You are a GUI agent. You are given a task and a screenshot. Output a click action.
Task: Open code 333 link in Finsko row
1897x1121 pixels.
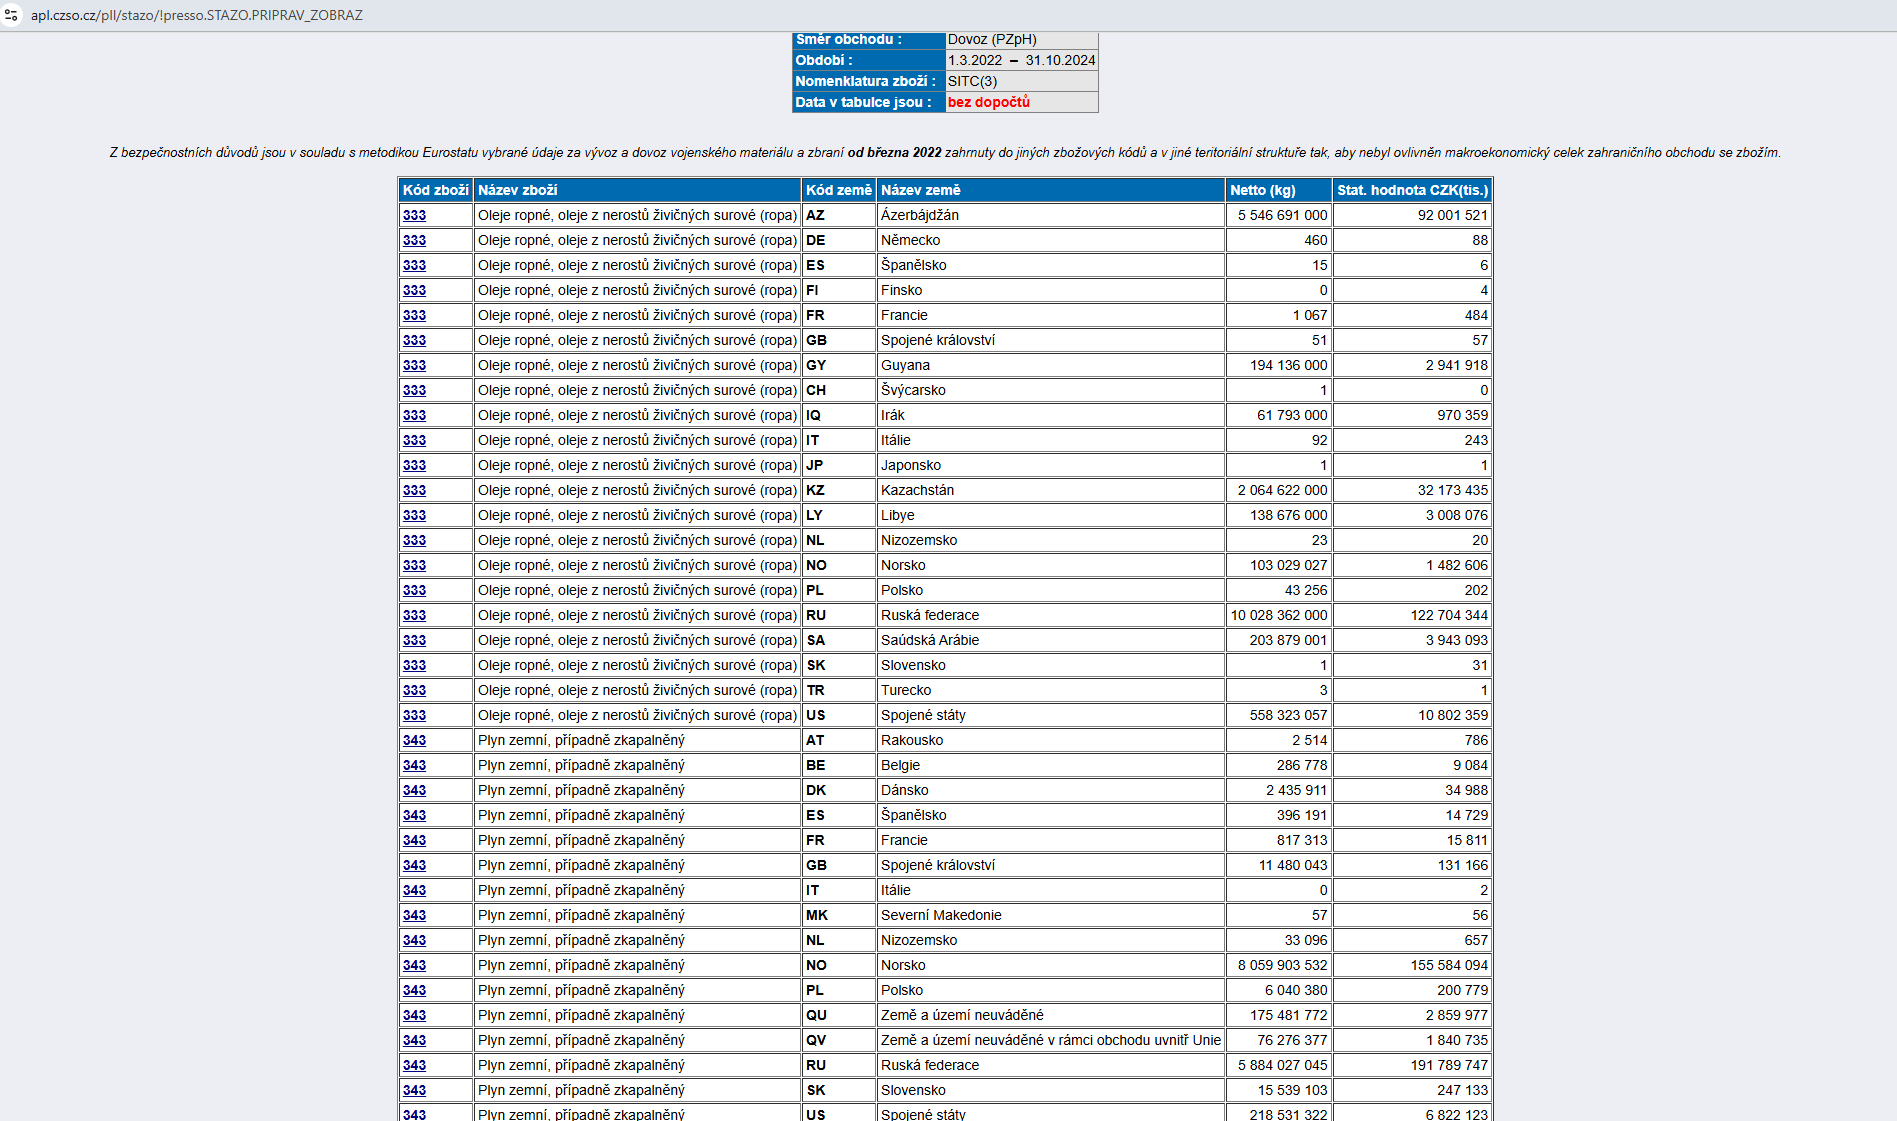pos(414,290)
